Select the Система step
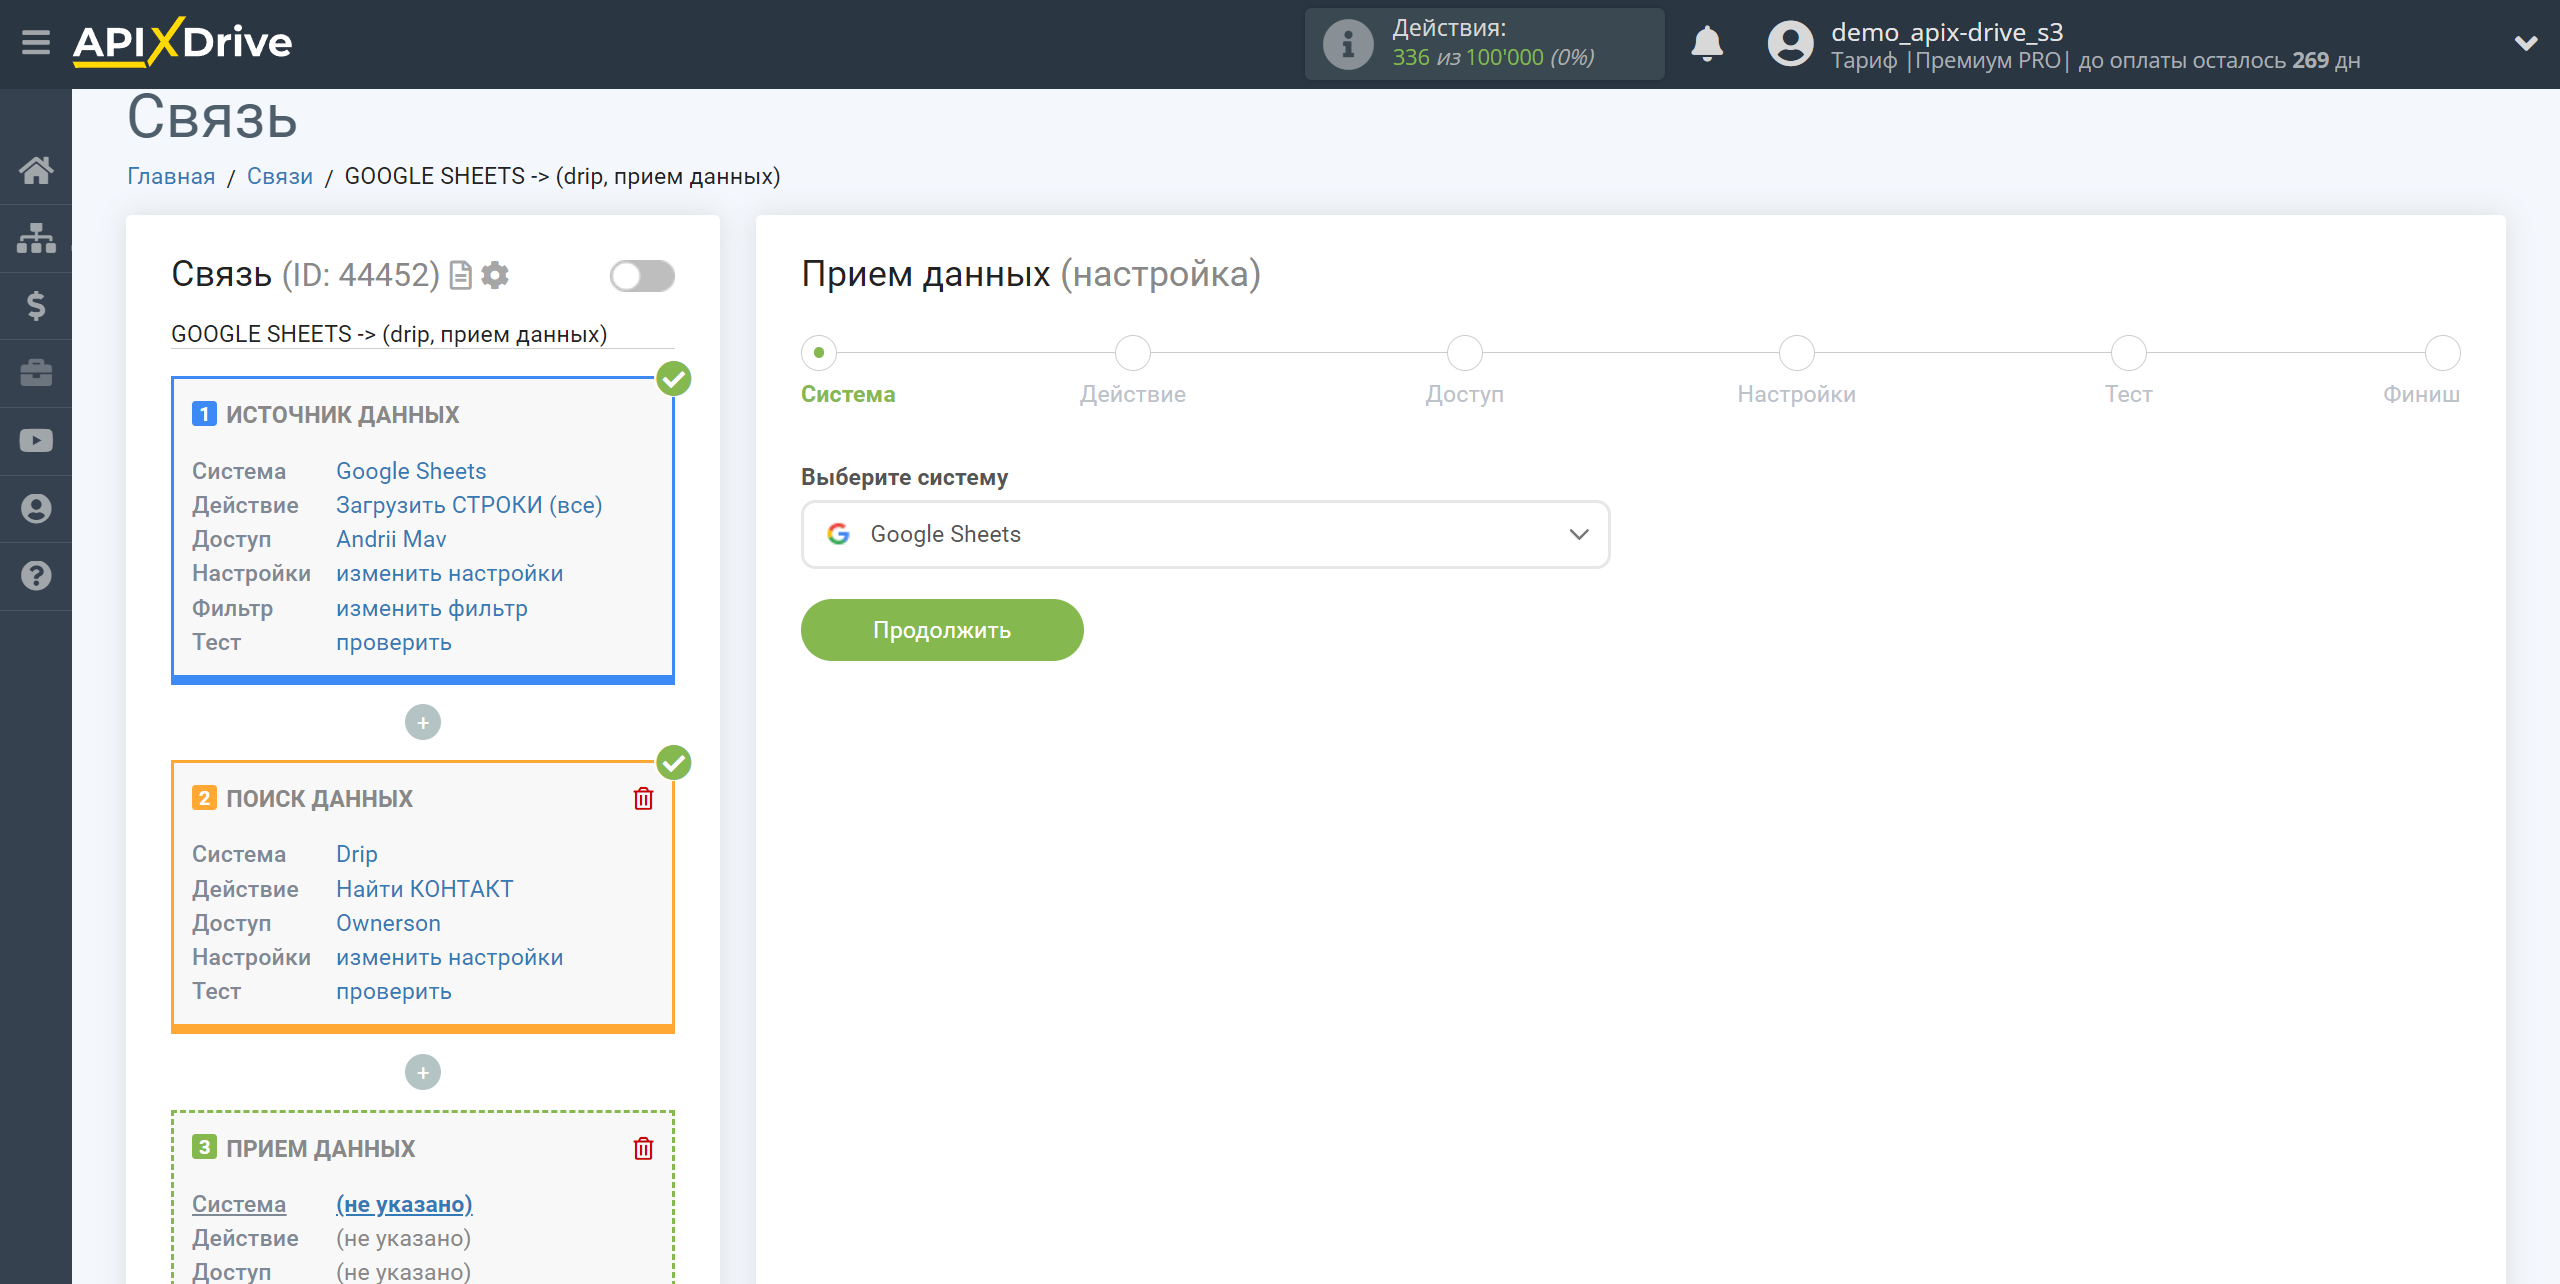 click(819, 353)
